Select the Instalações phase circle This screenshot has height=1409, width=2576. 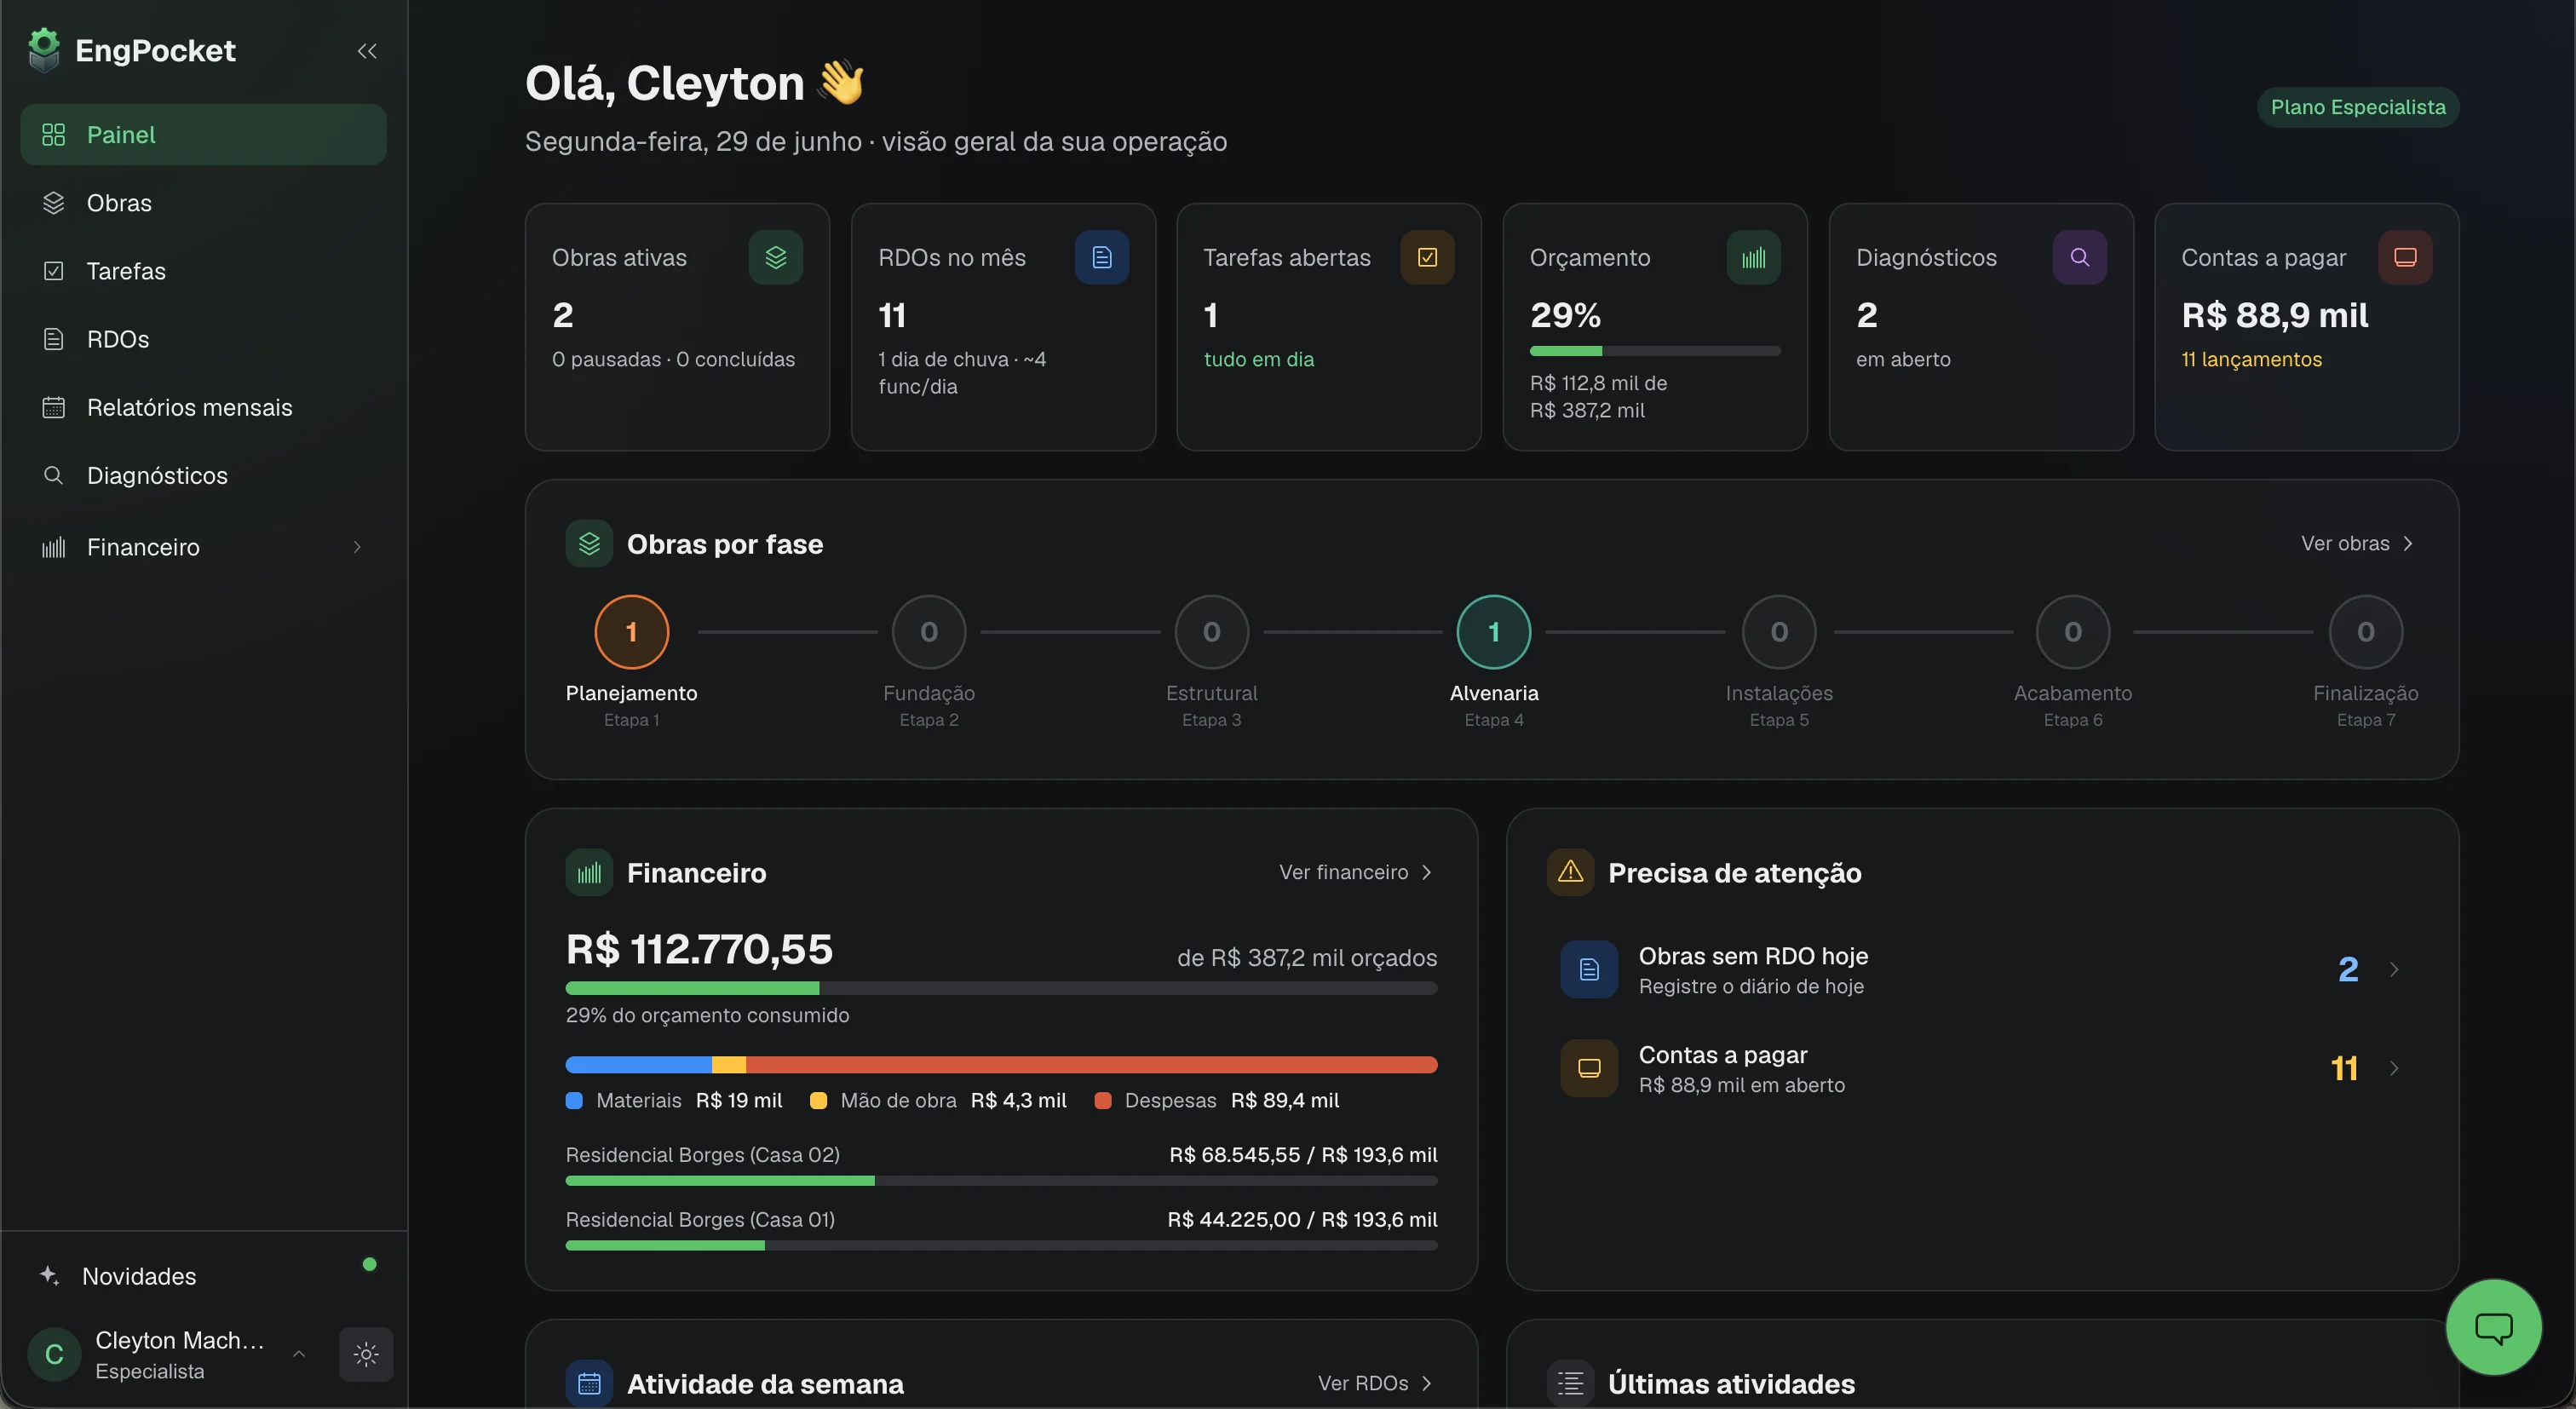[x=1779, y=632]
